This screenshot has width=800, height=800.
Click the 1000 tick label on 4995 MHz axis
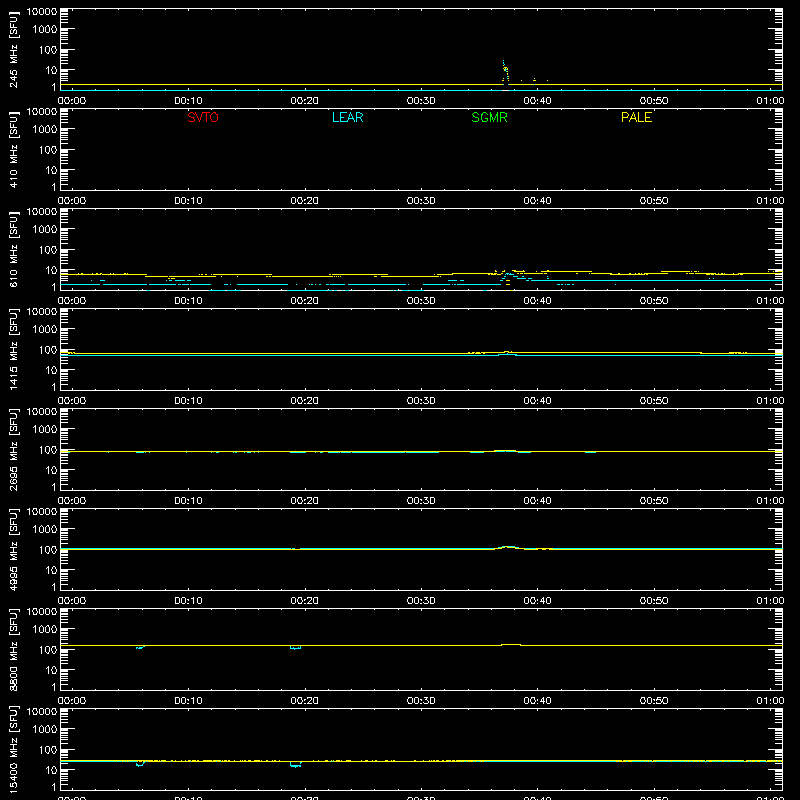click(x=45, y=530)
